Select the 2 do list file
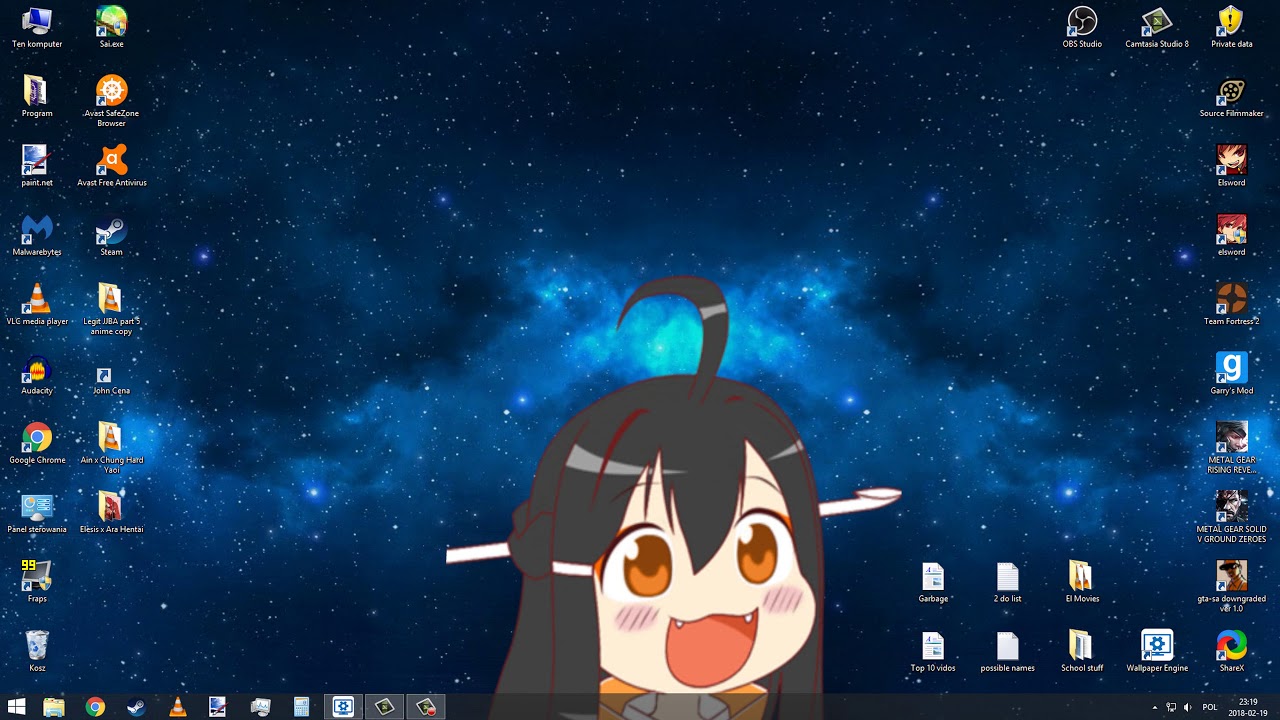The image size is (1280, 720). [1007, 582]
